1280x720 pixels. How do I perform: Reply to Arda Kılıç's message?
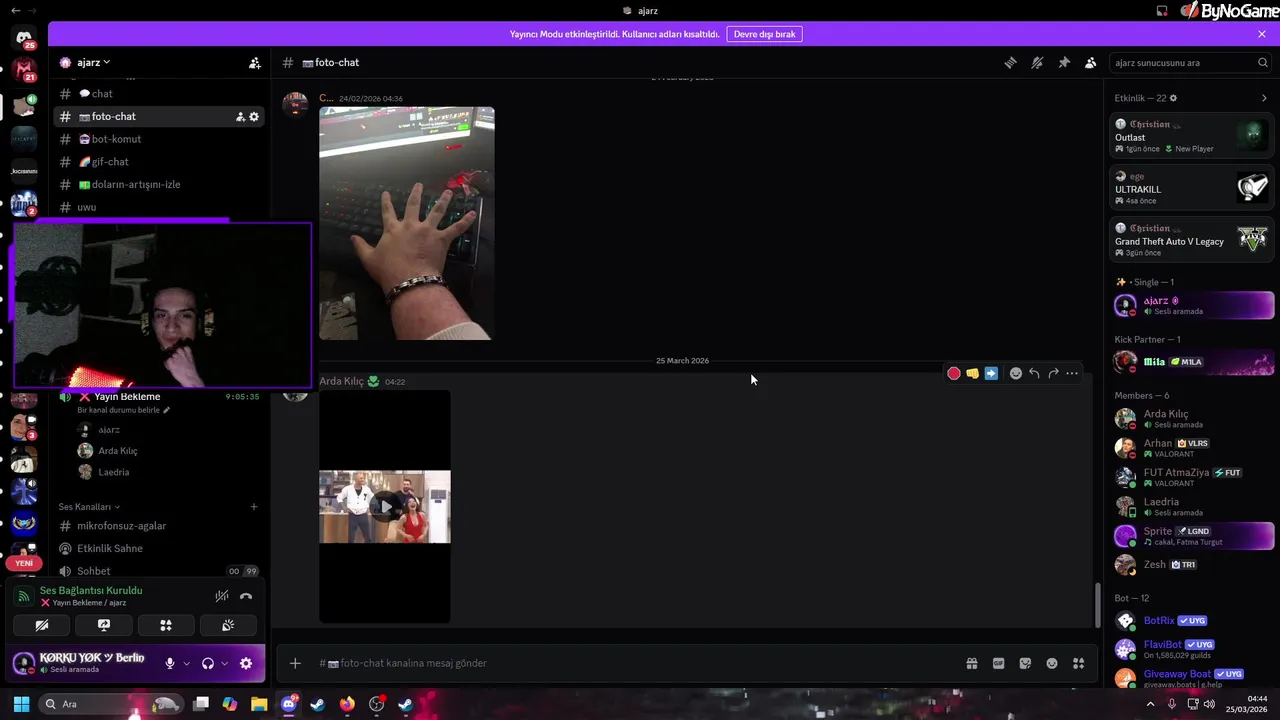[1034, 373]
